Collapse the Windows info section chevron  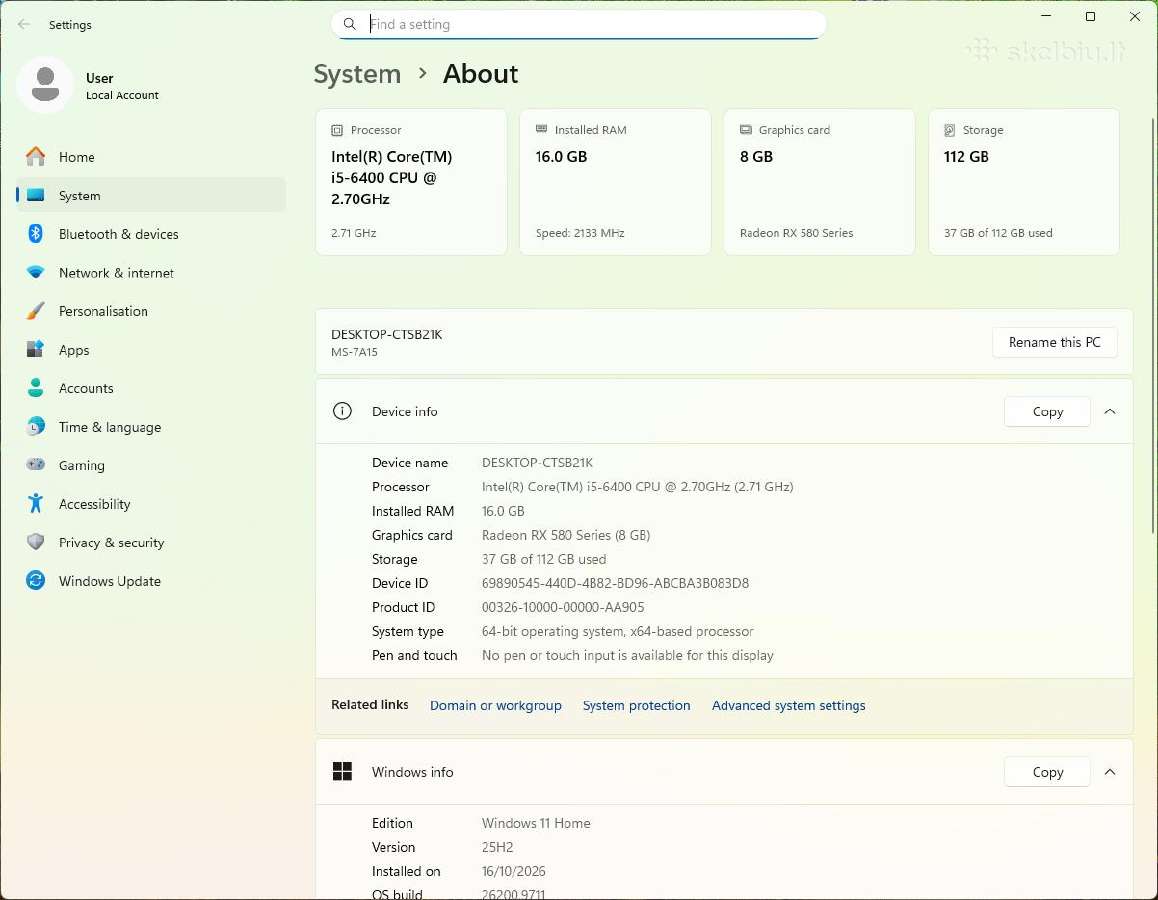coord(1109,772)
